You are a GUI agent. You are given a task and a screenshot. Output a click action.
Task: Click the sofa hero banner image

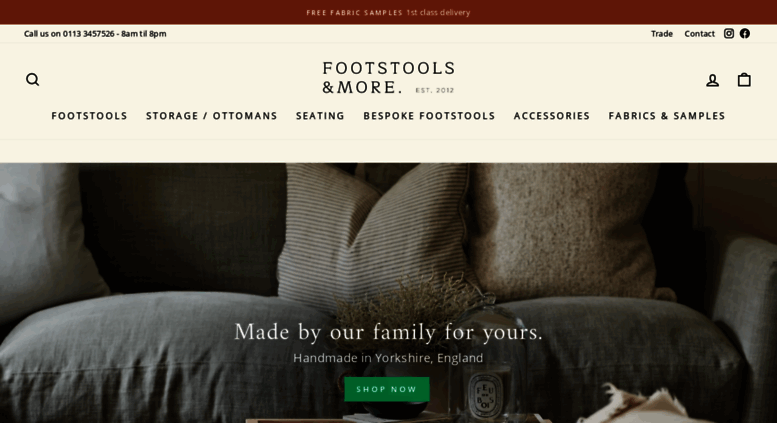click(x=388, y=293)
